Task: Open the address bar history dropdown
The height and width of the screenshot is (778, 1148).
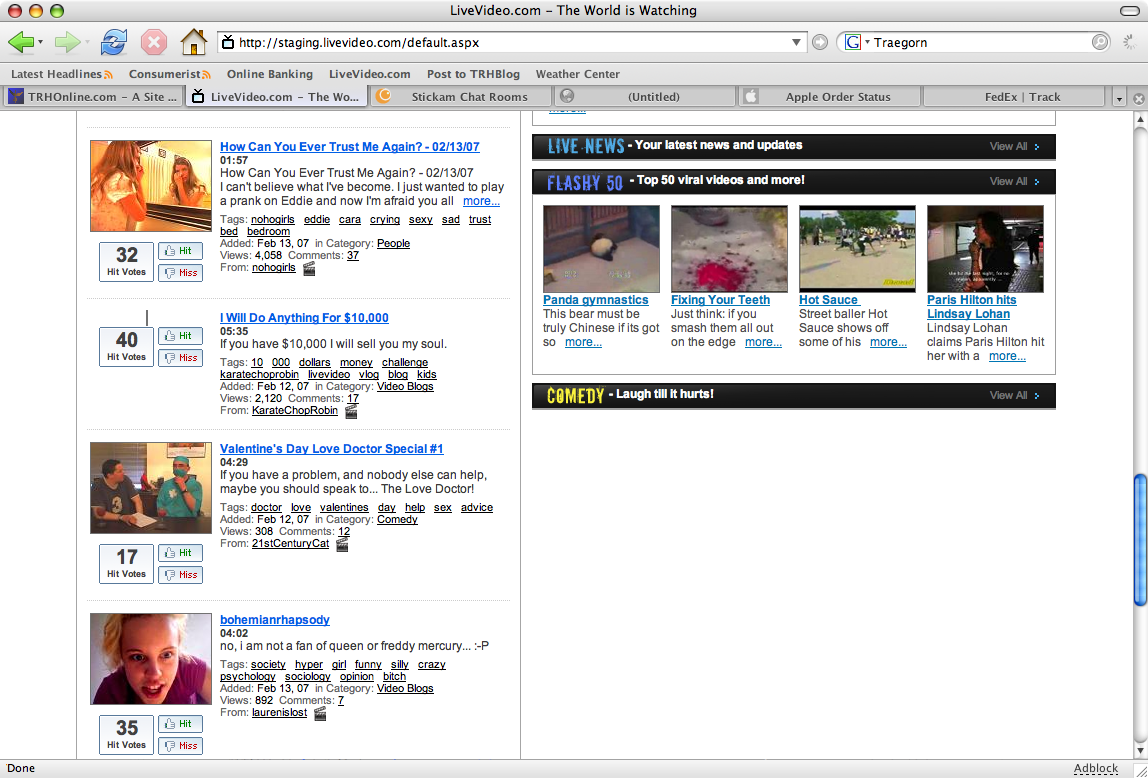Action: click(x=797, y=42)
